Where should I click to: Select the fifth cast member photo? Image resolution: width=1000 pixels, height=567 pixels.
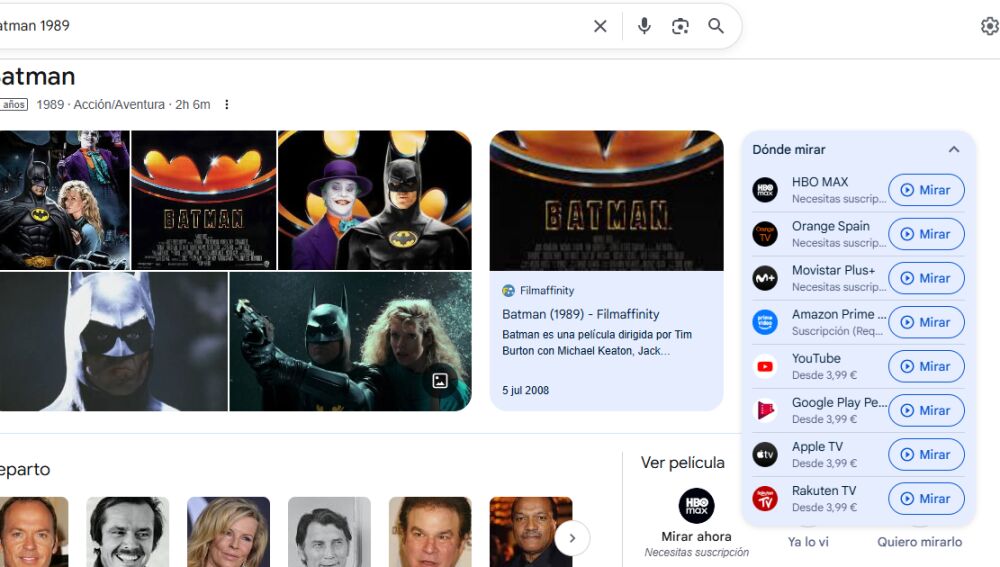[x=430, y=532]
